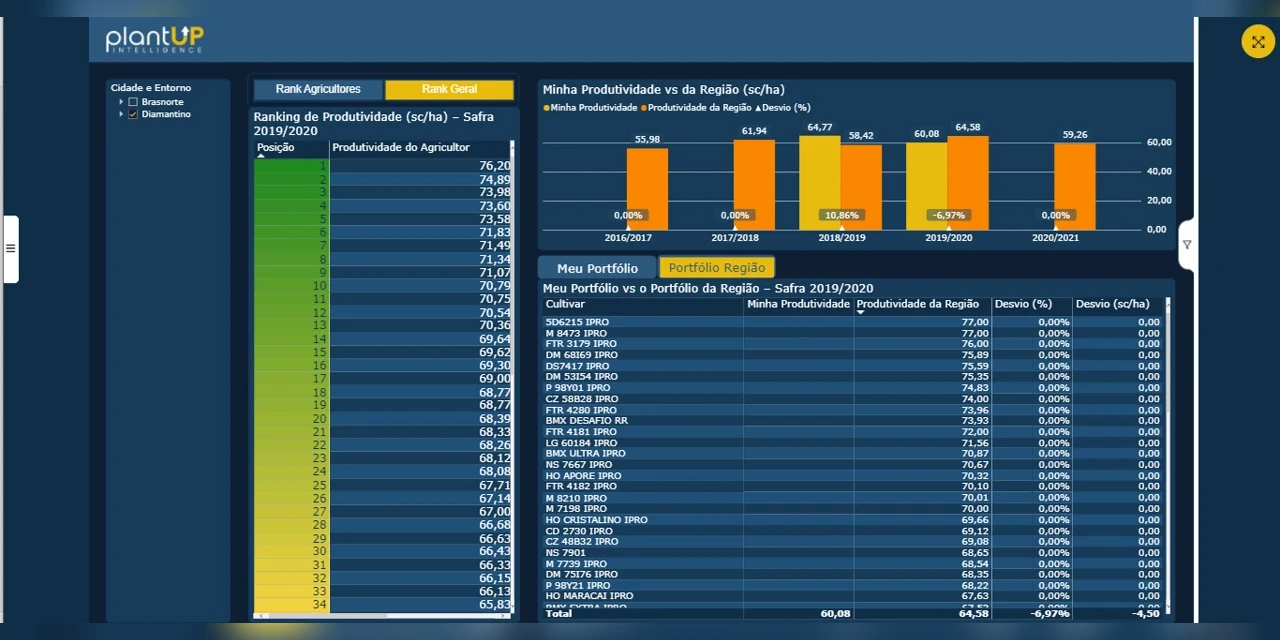Click the Desvio (%) legend triangle

point(758,107)
